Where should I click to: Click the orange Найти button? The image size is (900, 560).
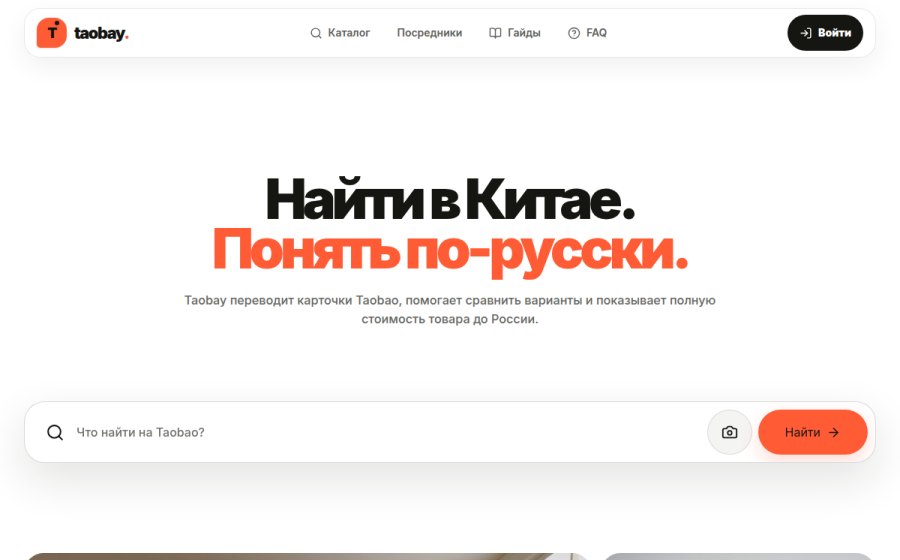pos(813,432)
